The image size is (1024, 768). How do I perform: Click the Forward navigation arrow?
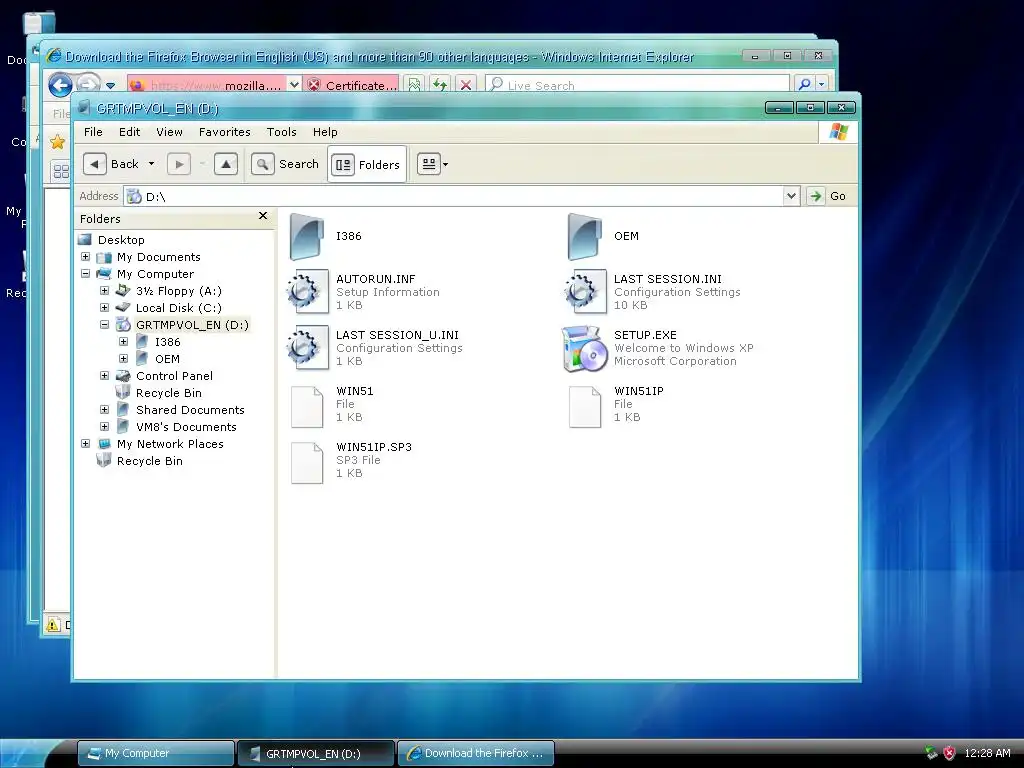(x=179, y=164)
